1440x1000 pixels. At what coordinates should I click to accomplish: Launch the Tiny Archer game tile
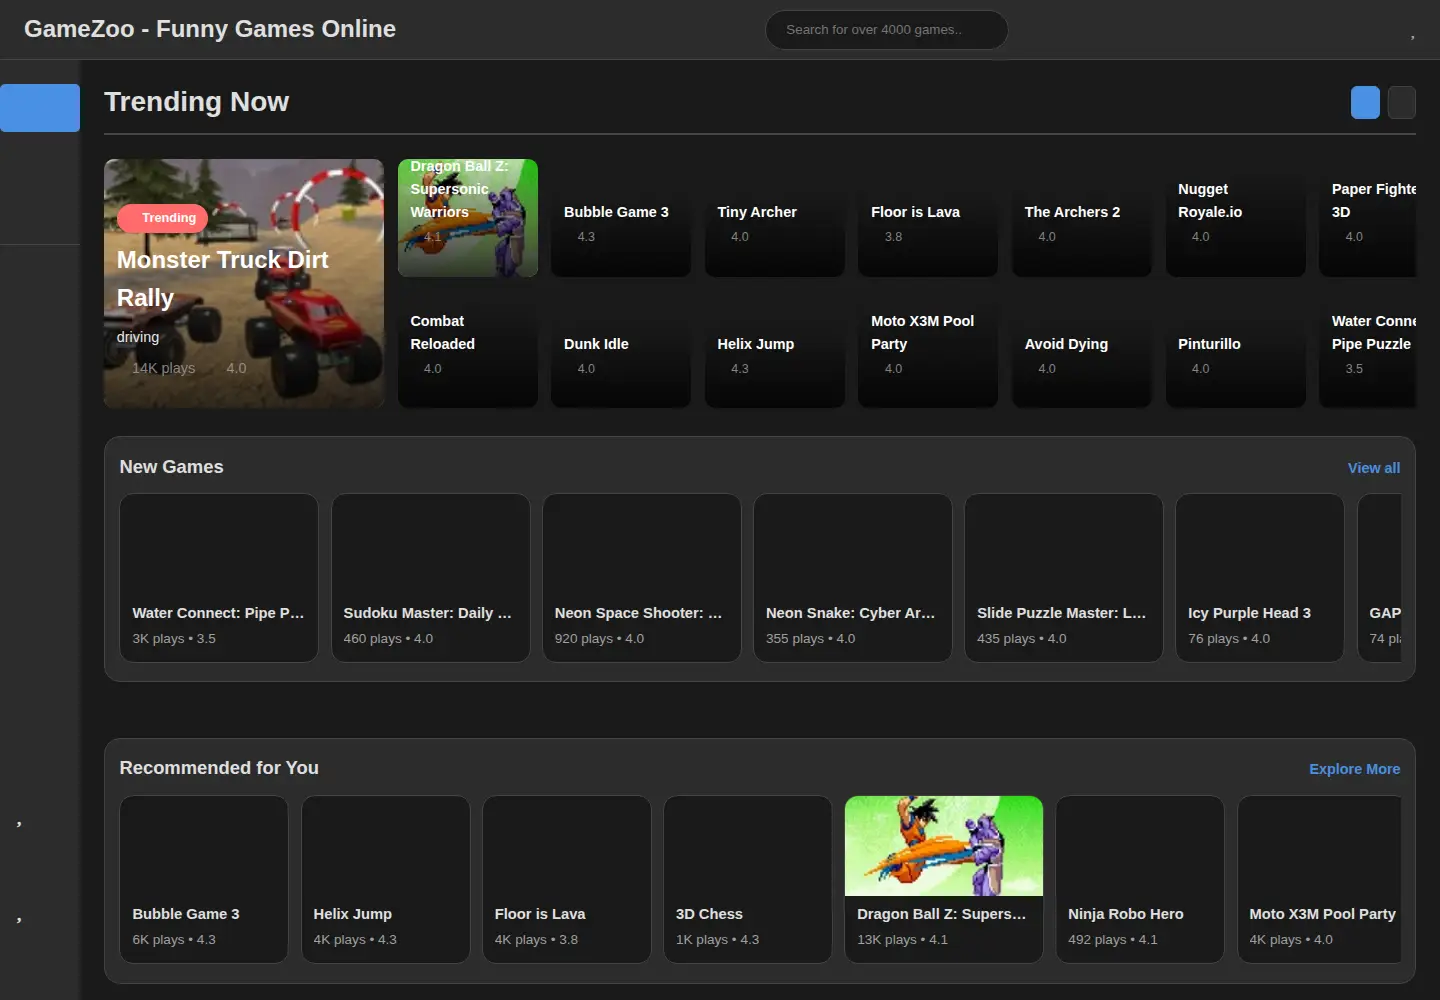pos(775,218)
